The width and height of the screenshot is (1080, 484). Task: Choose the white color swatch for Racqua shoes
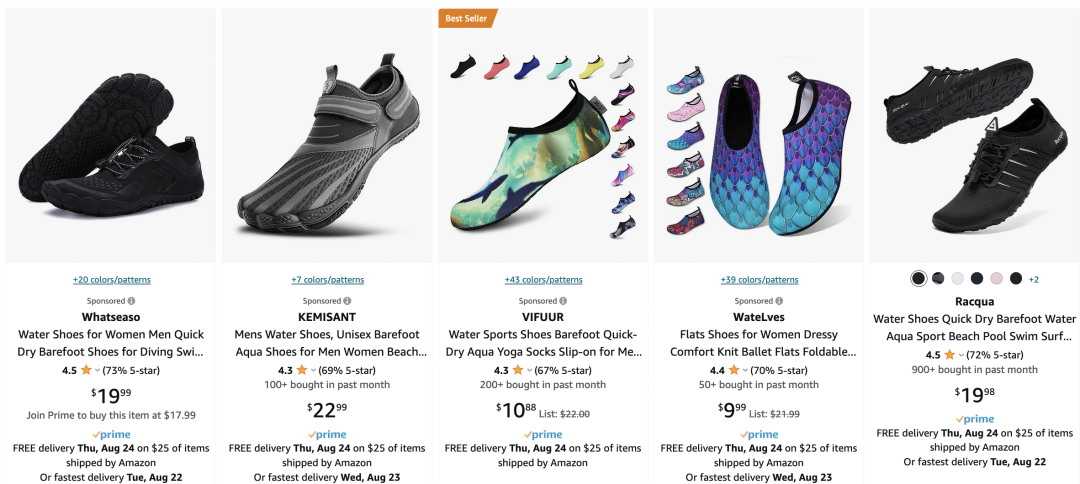[957, 279]
